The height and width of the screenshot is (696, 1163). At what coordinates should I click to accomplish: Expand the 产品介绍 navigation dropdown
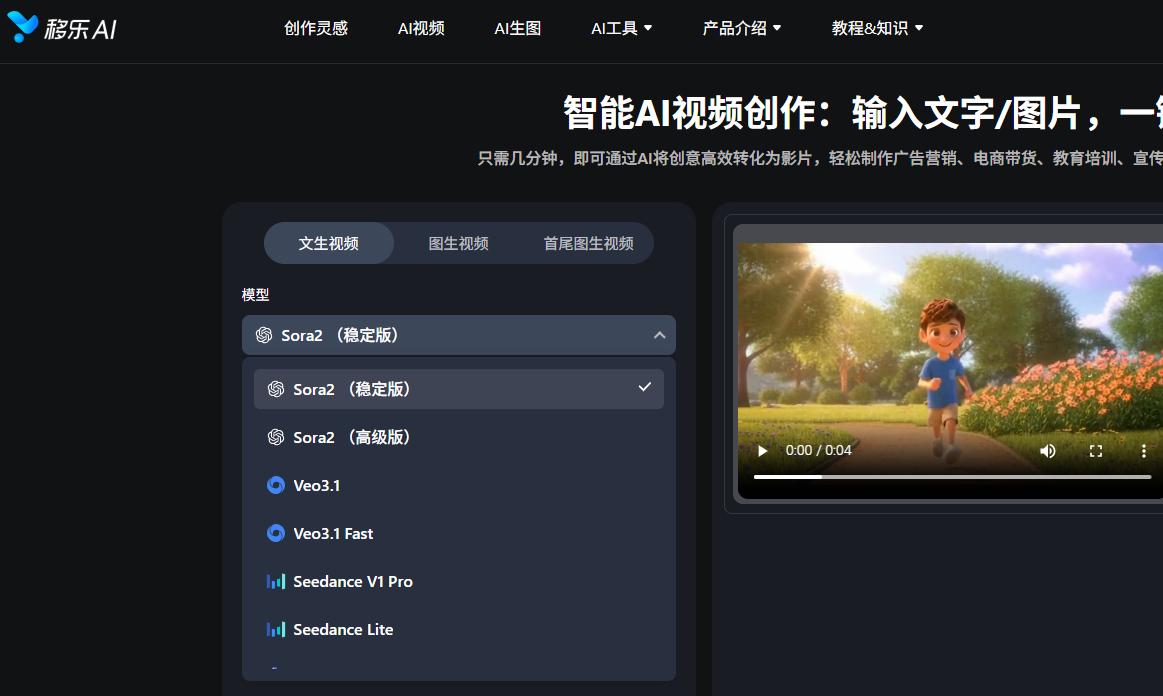(x=741, y=28)
